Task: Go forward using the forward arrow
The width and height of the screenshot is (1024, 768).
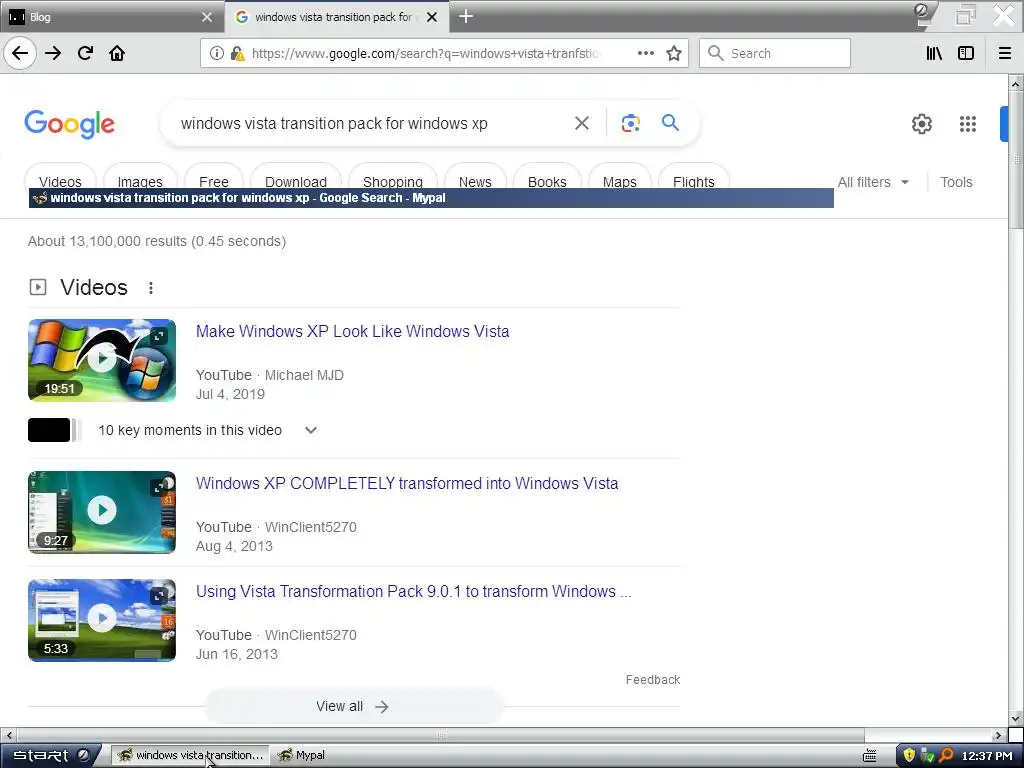Action: click(x=53, y=53)
